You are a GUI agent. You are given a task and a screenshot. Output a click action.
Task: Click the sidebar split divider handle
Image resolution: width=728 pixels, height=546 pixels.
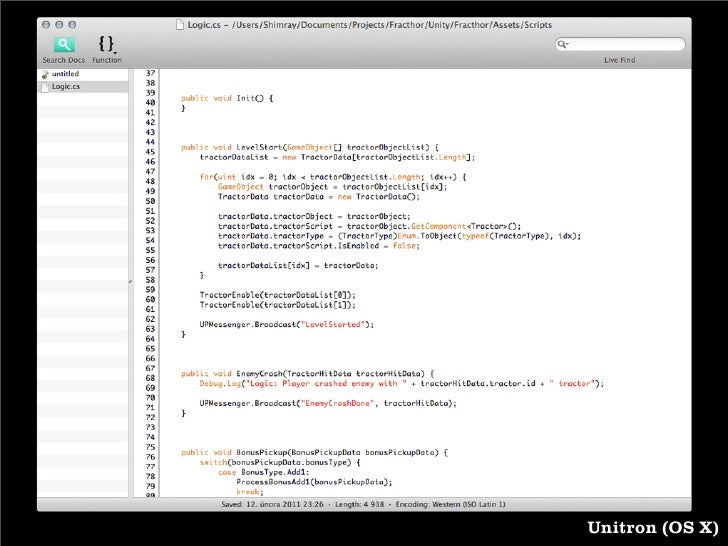click(x=130, y=282)
